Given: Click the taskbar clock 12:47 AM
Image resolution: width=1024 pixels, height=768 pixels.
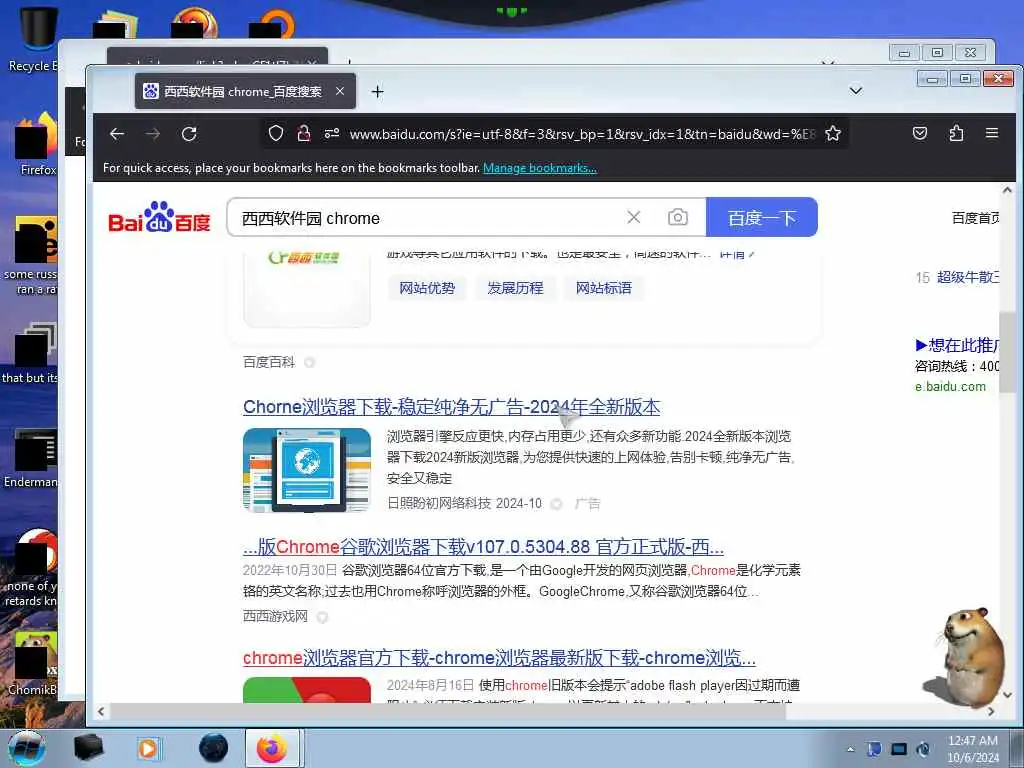Looking at the screenshot, I should [972, 748].
